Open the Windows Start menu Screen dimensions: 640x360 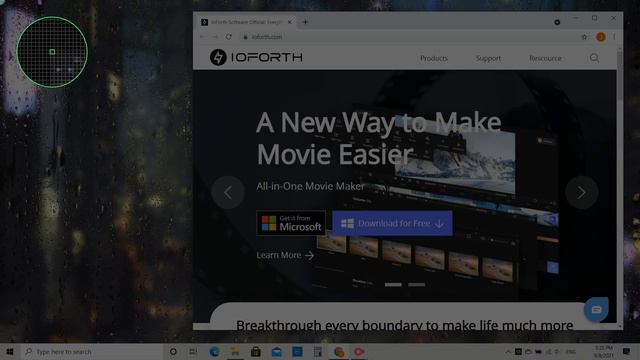click(10, 351)
